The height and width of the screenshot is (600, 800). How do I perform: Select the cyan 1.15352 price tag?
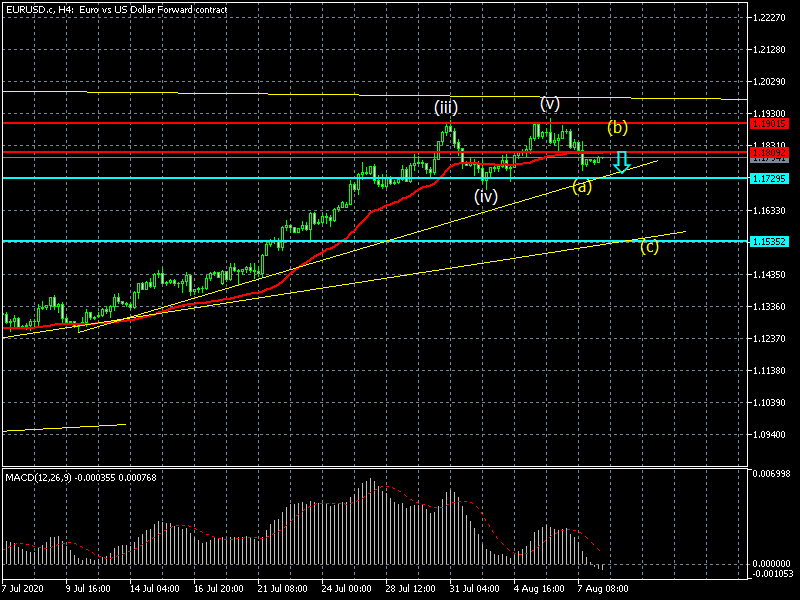[x=770, y=241]
